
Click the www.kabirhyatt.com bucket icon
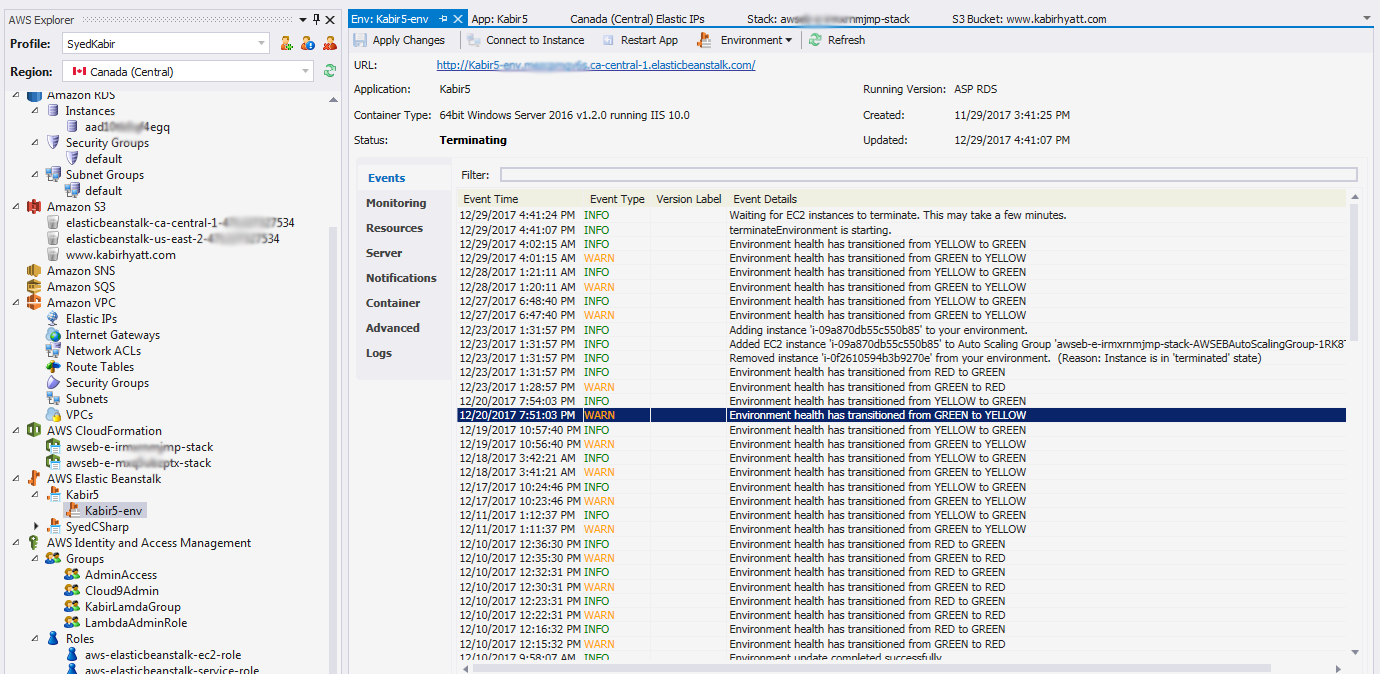coord(53,255)
